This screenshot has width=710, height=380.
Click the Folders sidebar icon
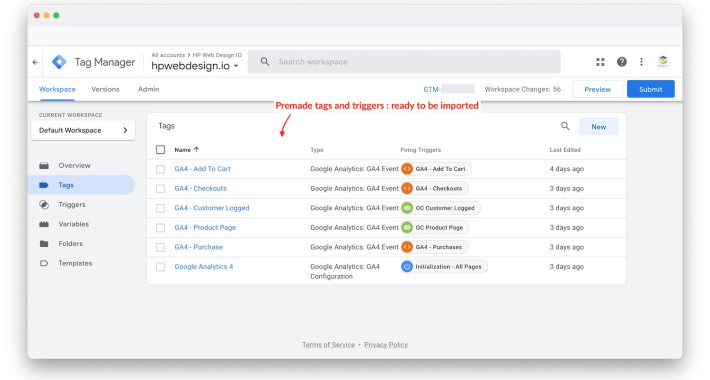pos(44,244)
